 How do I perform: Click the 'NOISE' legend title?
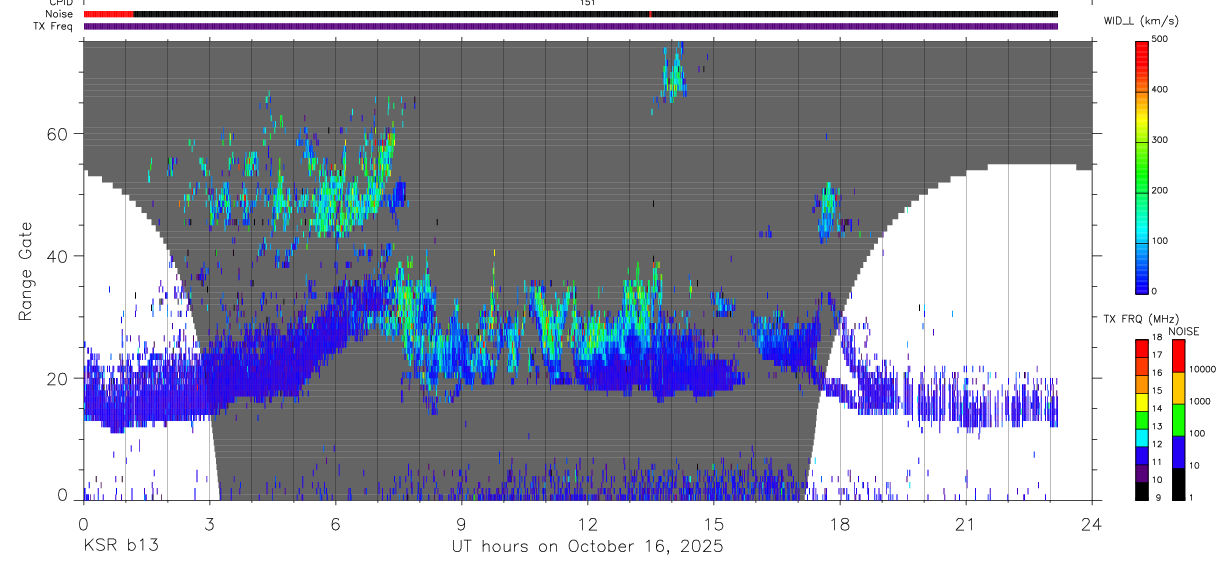pyautogui.click(x=1184, y=331)
